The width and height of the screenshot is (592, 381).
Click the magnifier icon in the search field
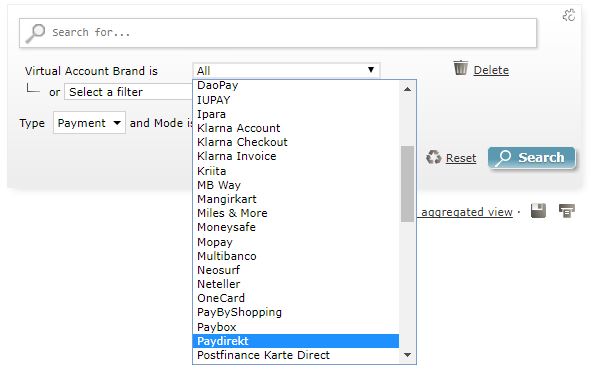click(x=35, y=33)
